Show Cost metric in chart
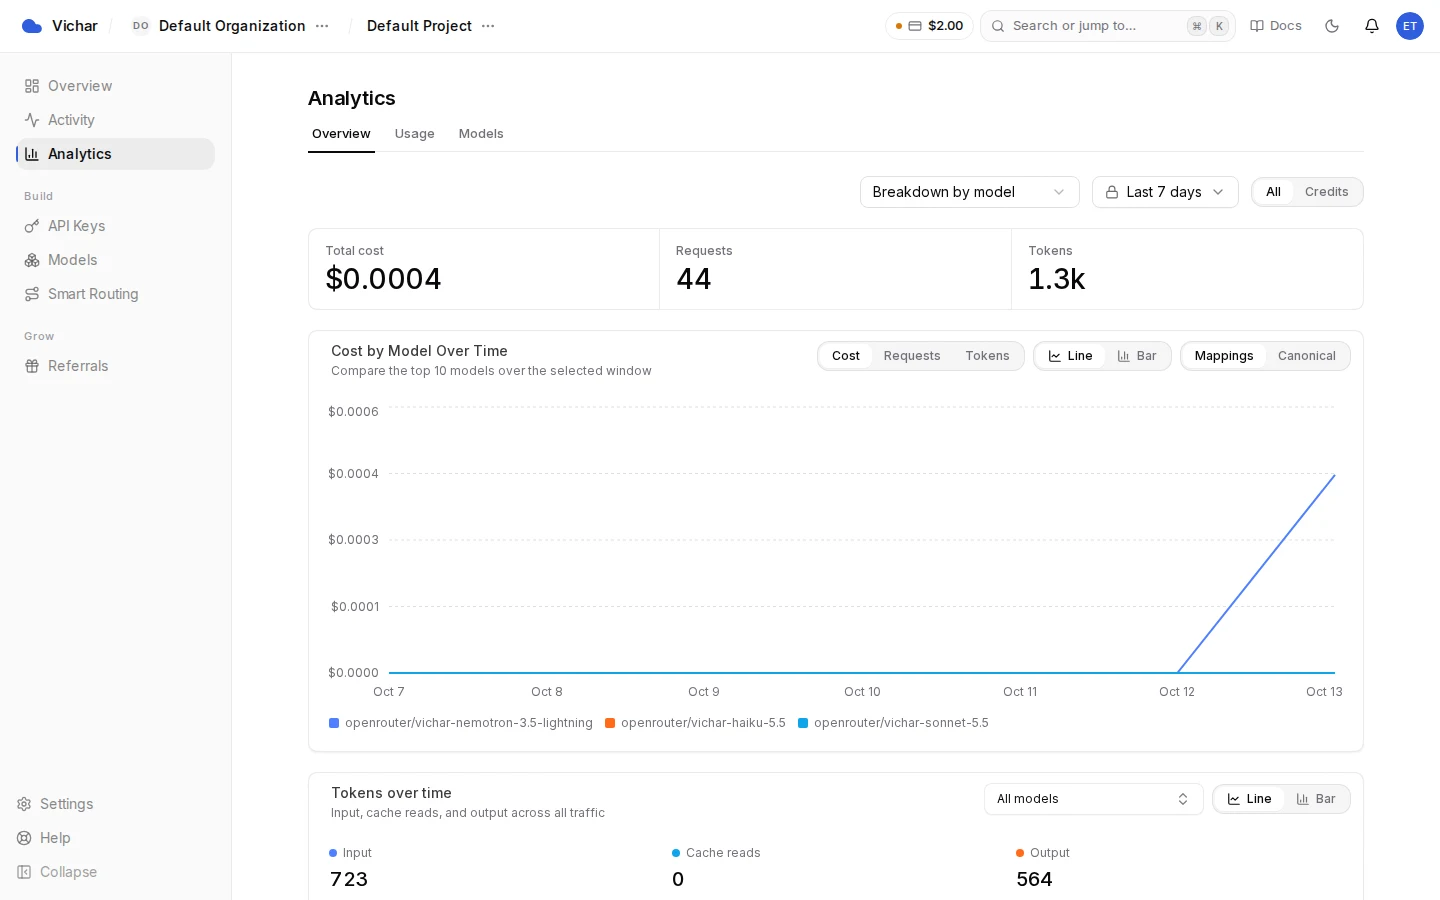1440x900 pixels. [846, 356]
